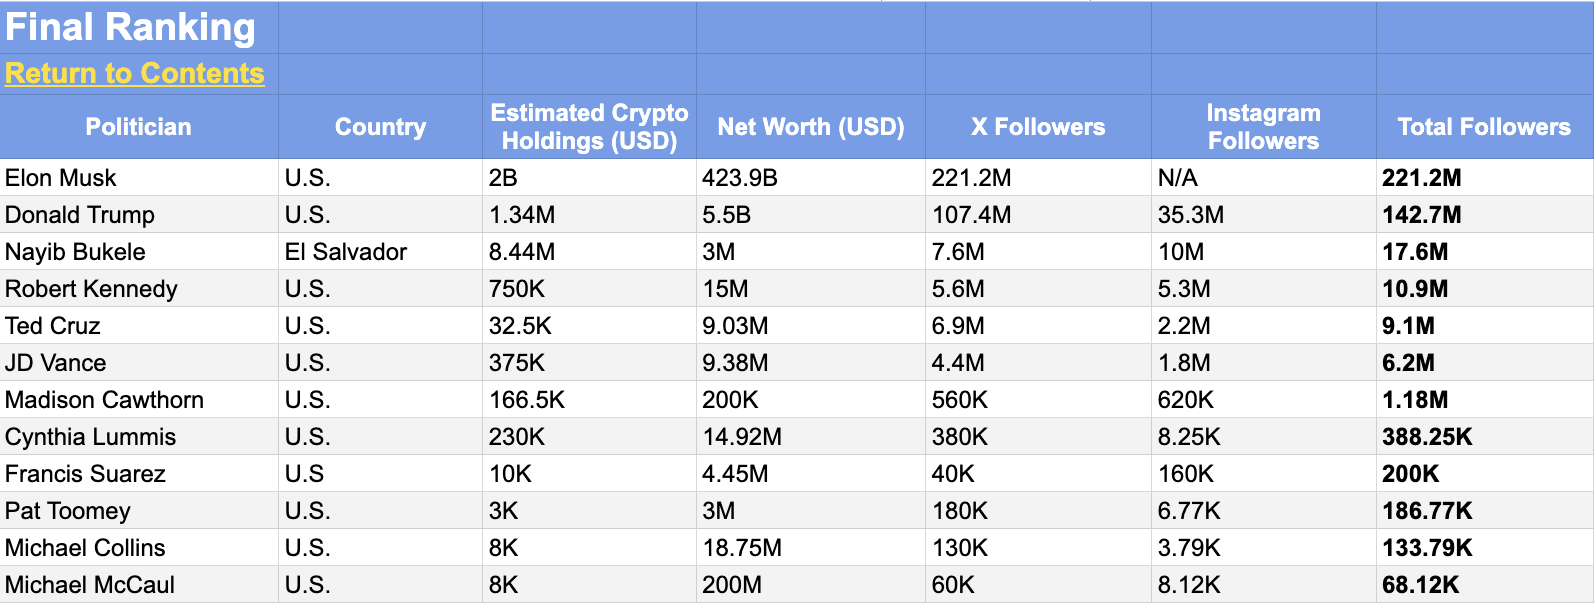This screenshot has height=604, width=1594.
Task: Open the Return to Contents link
Action: (134, 74)
